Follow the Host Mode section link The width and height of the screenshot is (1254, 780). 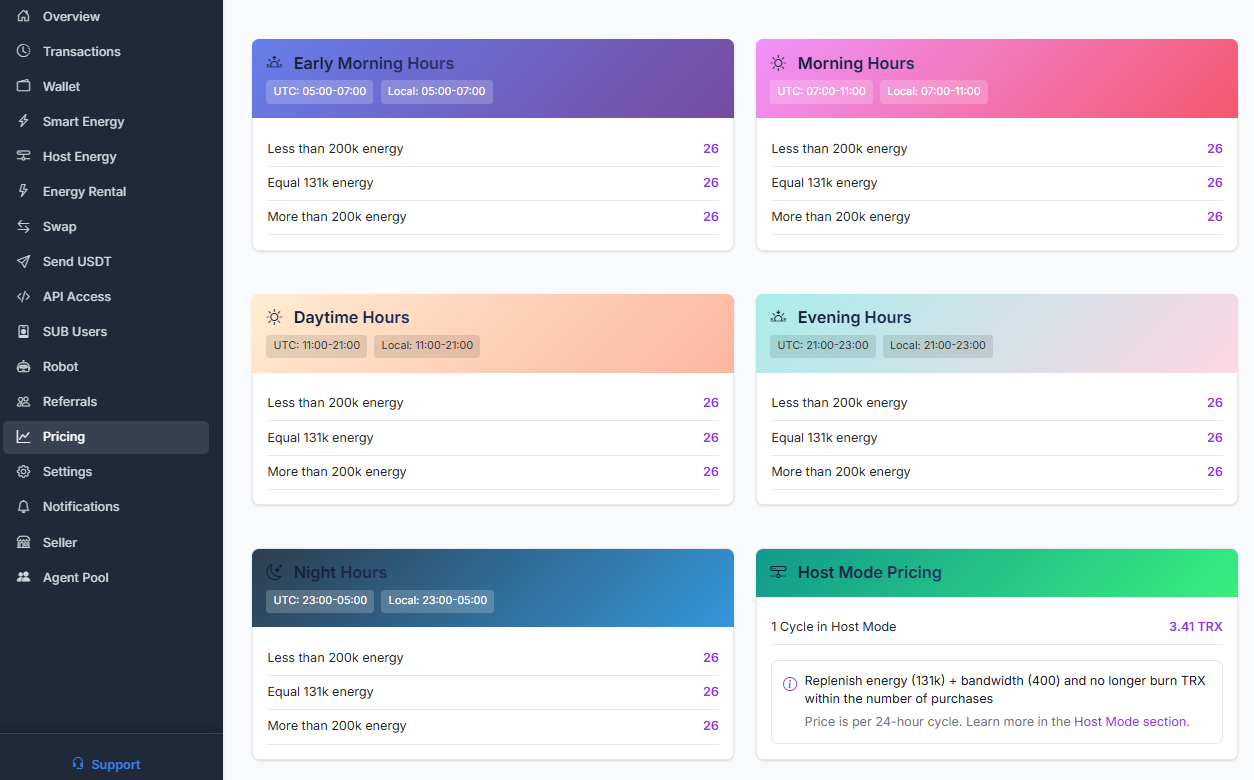coord(1130,721)
